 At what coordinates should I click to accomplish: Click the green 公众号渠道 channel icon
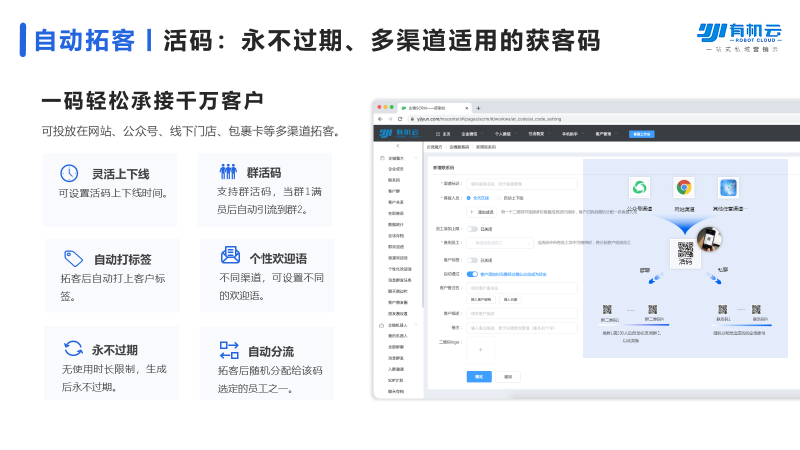tap(639, 188)
